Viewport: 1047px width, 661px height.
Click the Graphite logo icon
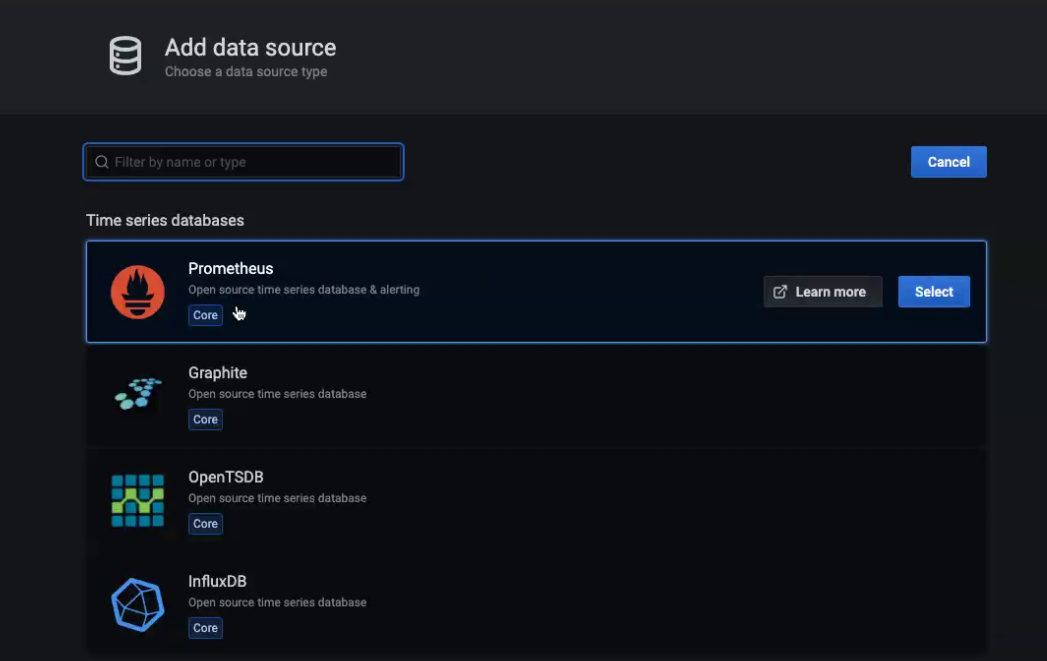coord(137,395)
